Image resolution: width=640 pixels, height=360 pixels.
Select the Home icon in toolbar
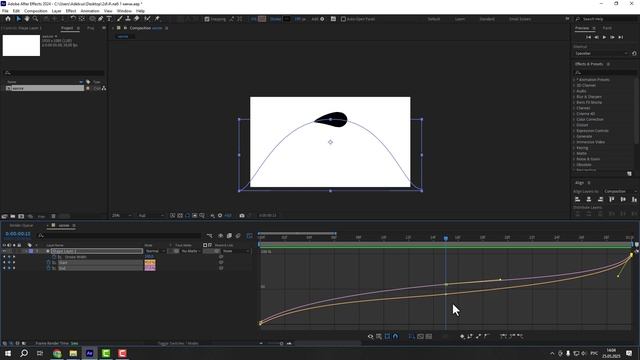[x=8, y=19]
